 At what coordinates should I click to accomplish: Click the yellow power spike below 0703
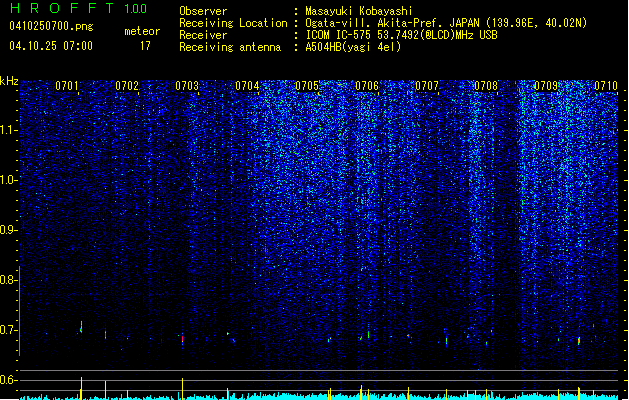click(183, 388)
